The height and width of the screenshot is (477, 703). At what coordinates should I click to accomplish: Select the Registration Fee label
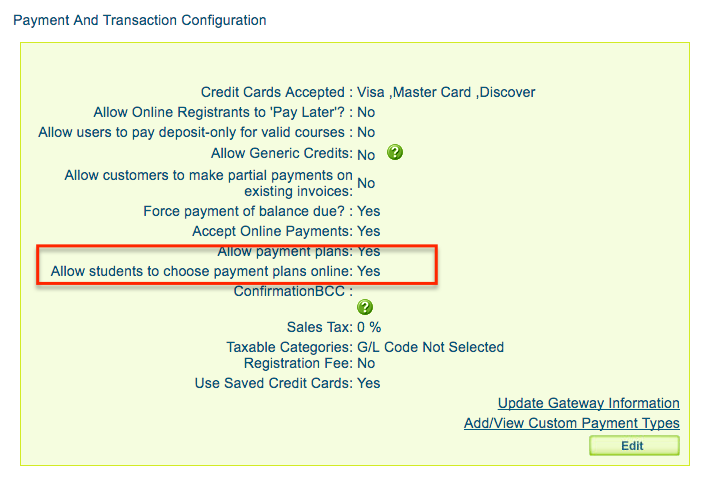[298, 363]
